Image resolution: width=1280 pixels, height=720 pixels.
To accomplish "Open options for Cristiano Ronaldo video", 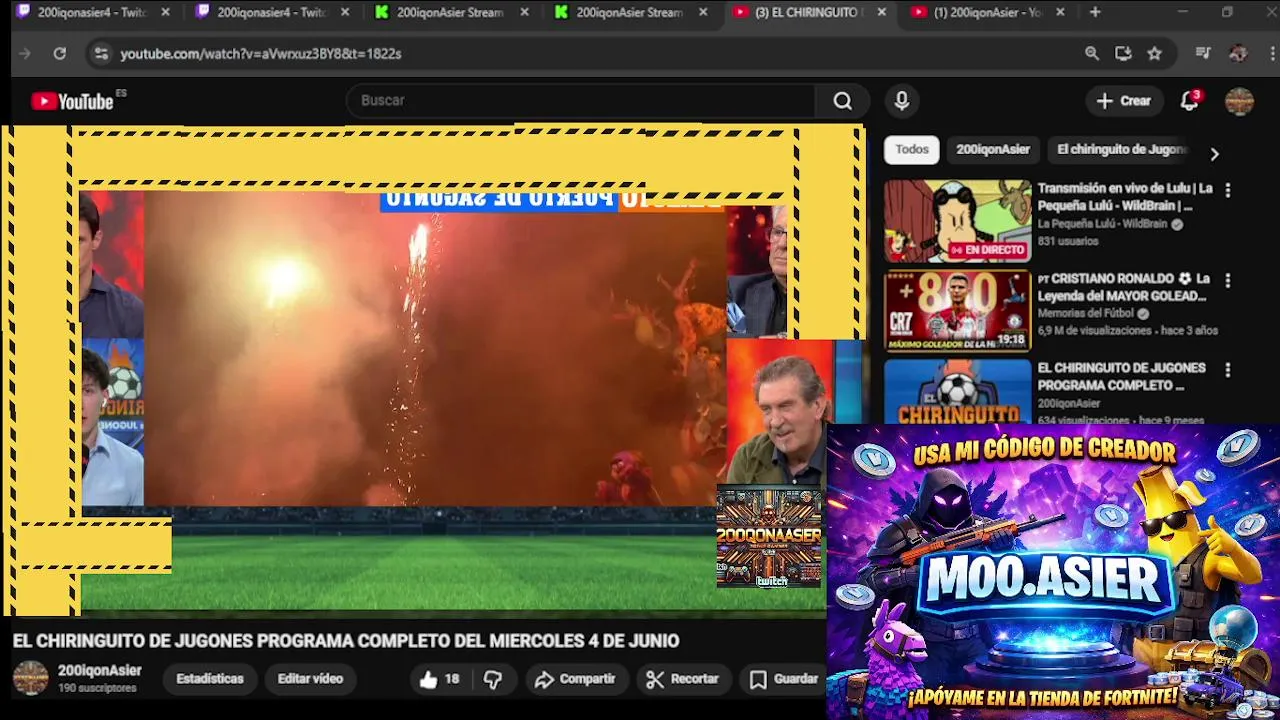I will (x=1228, y=280).
